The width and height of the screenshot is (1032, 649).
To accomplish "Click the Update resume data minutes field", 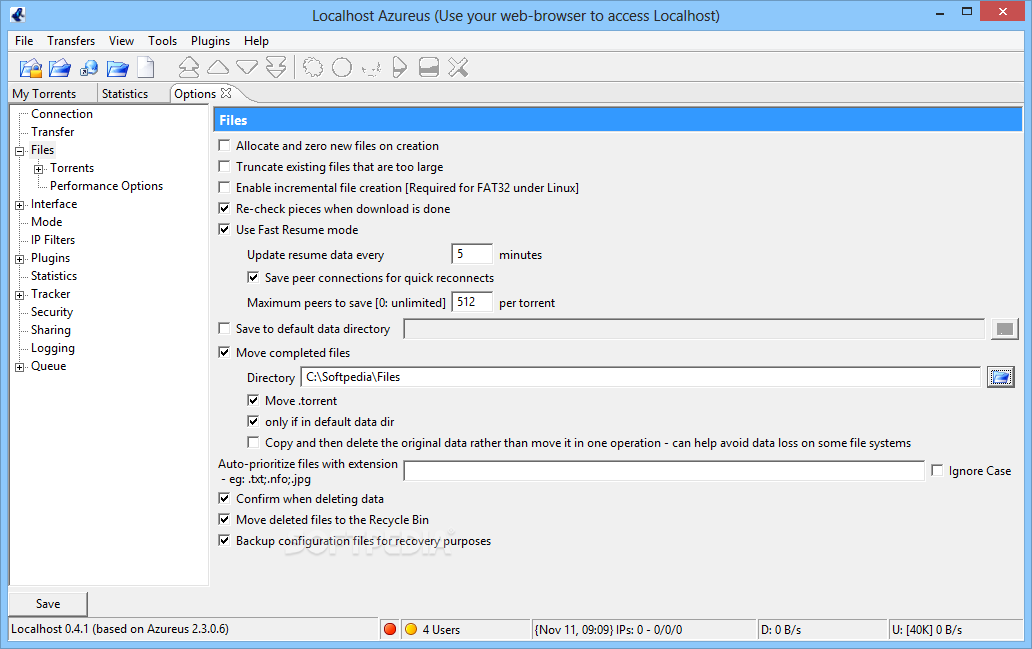I will [472, 254].
